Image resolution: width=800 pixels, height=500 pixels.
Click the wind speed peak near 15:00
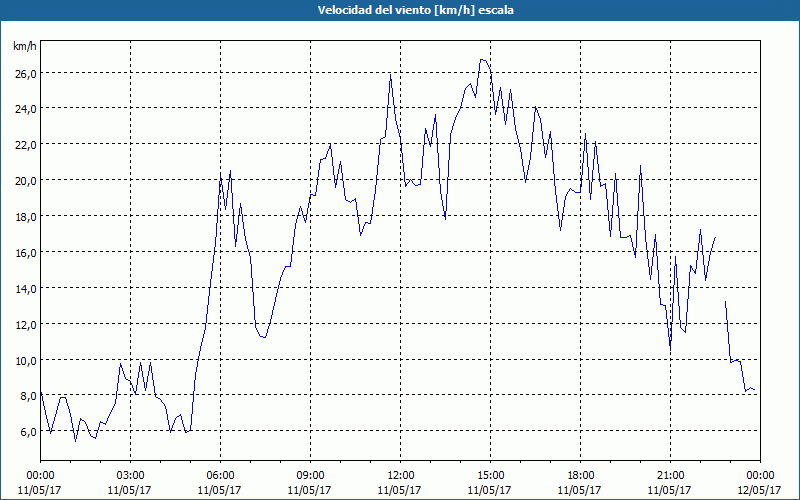(x=483, y=60)
